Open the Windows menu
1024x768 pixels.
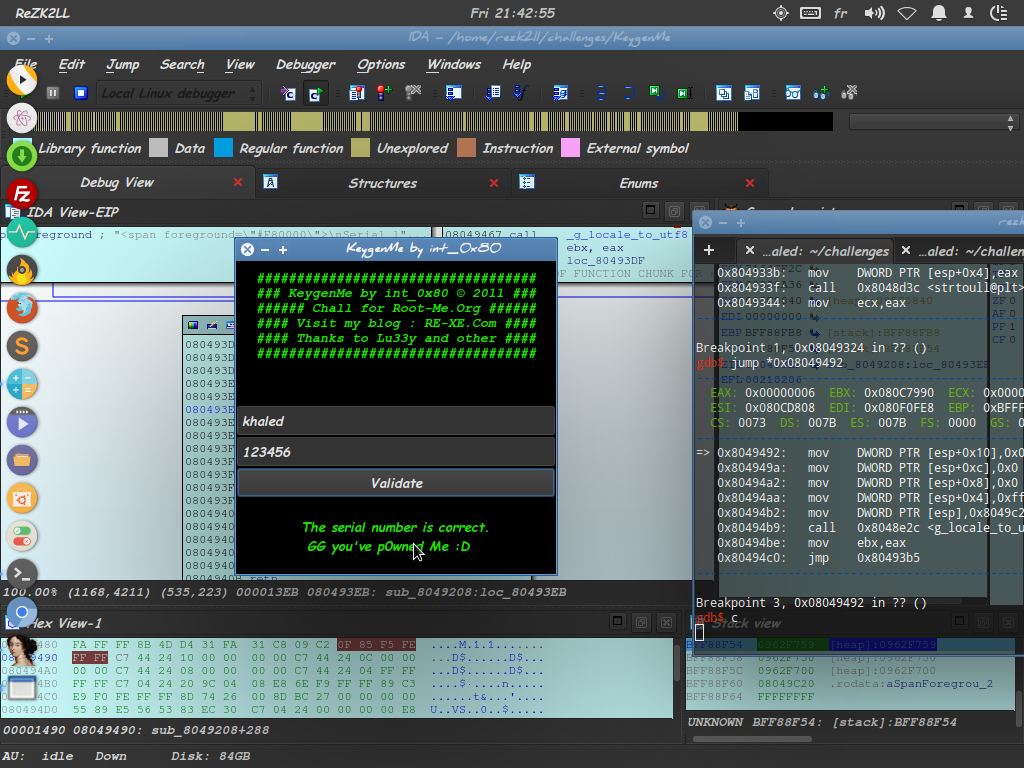[454, 65]
